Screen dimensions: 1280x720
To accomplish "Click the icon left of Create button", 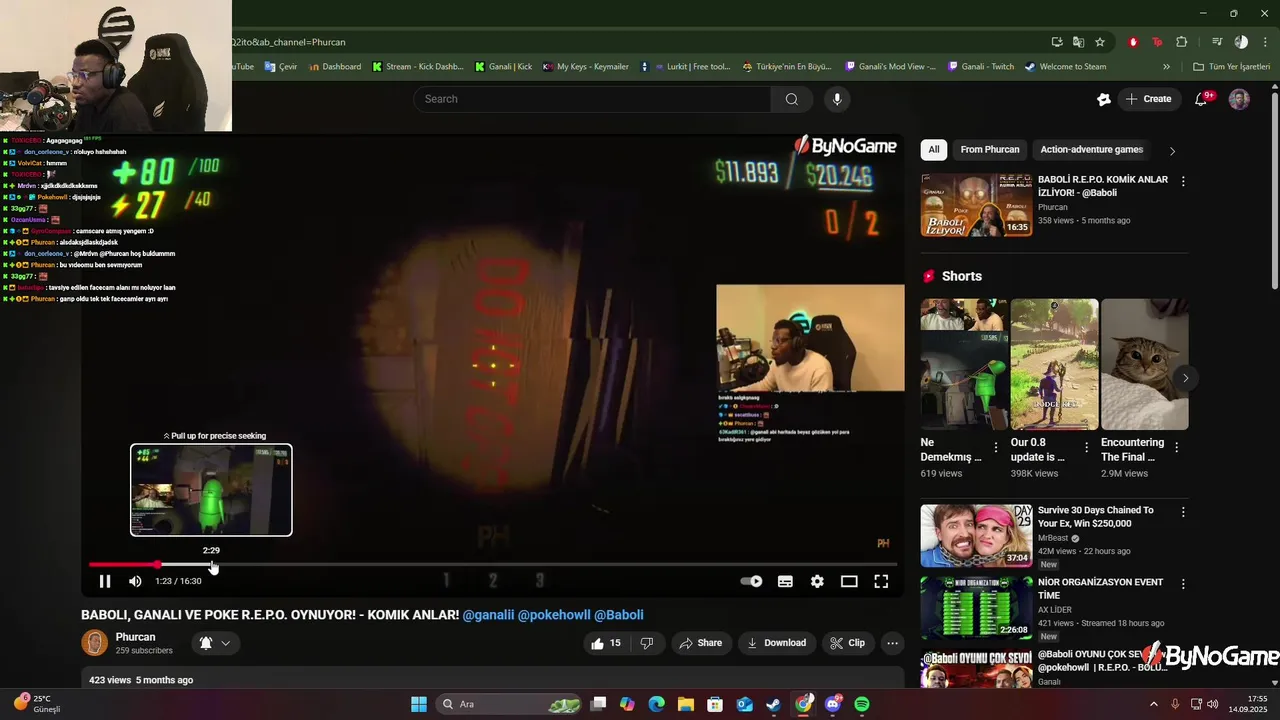I will click(x=1103, y=99).
